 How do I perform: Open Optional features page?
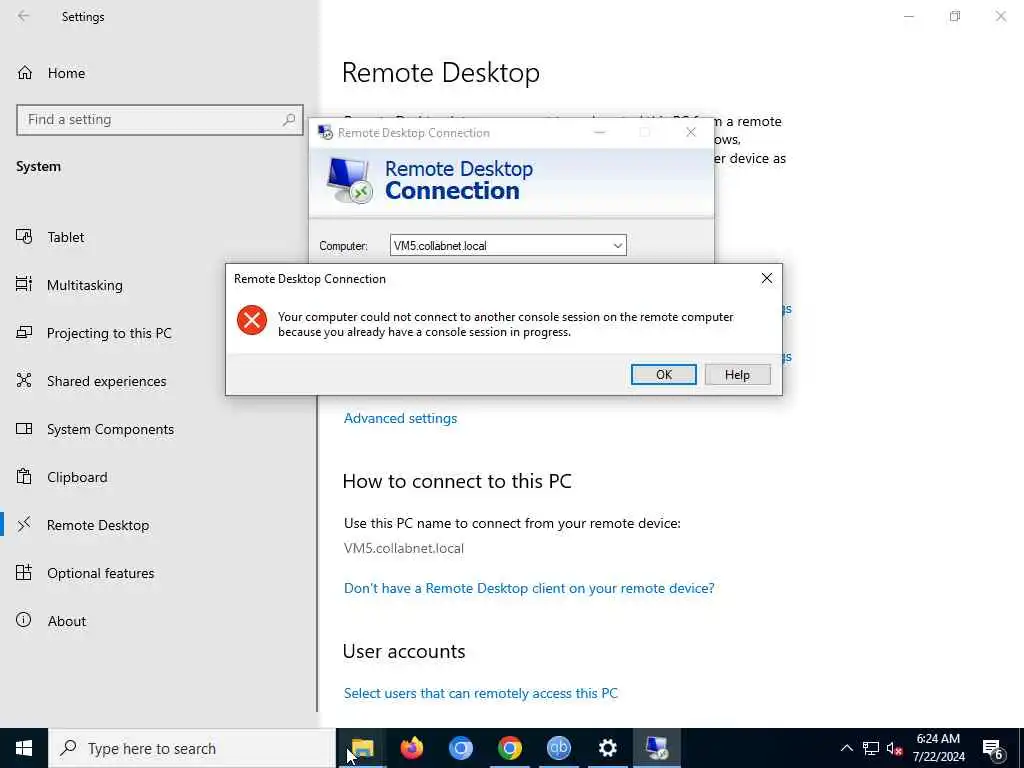pos(101,573)
